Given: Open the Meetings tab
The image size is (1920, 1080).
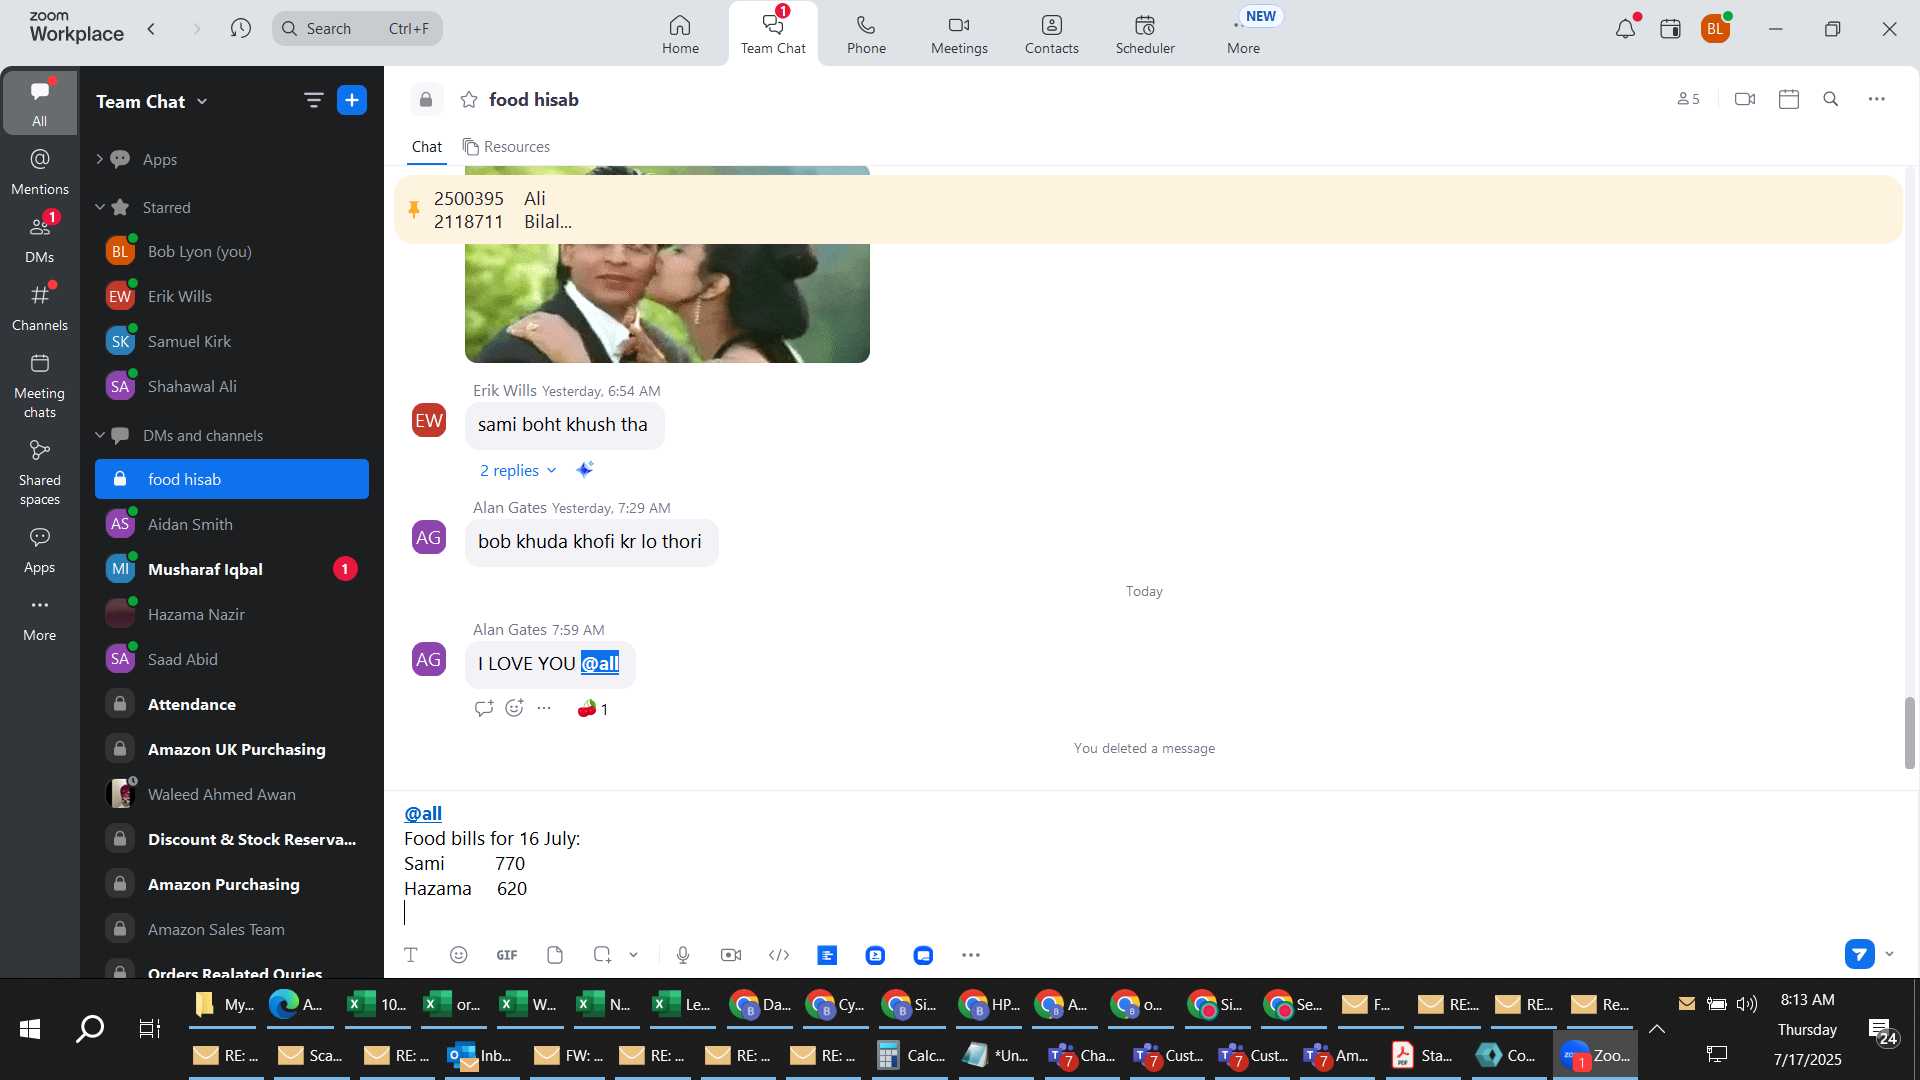Looking at the screenshot, I should [959, 34].
